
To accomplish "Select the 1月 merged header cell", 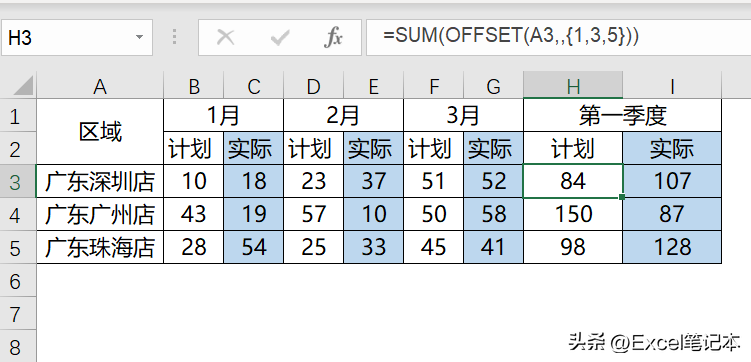I will point(223,115).
